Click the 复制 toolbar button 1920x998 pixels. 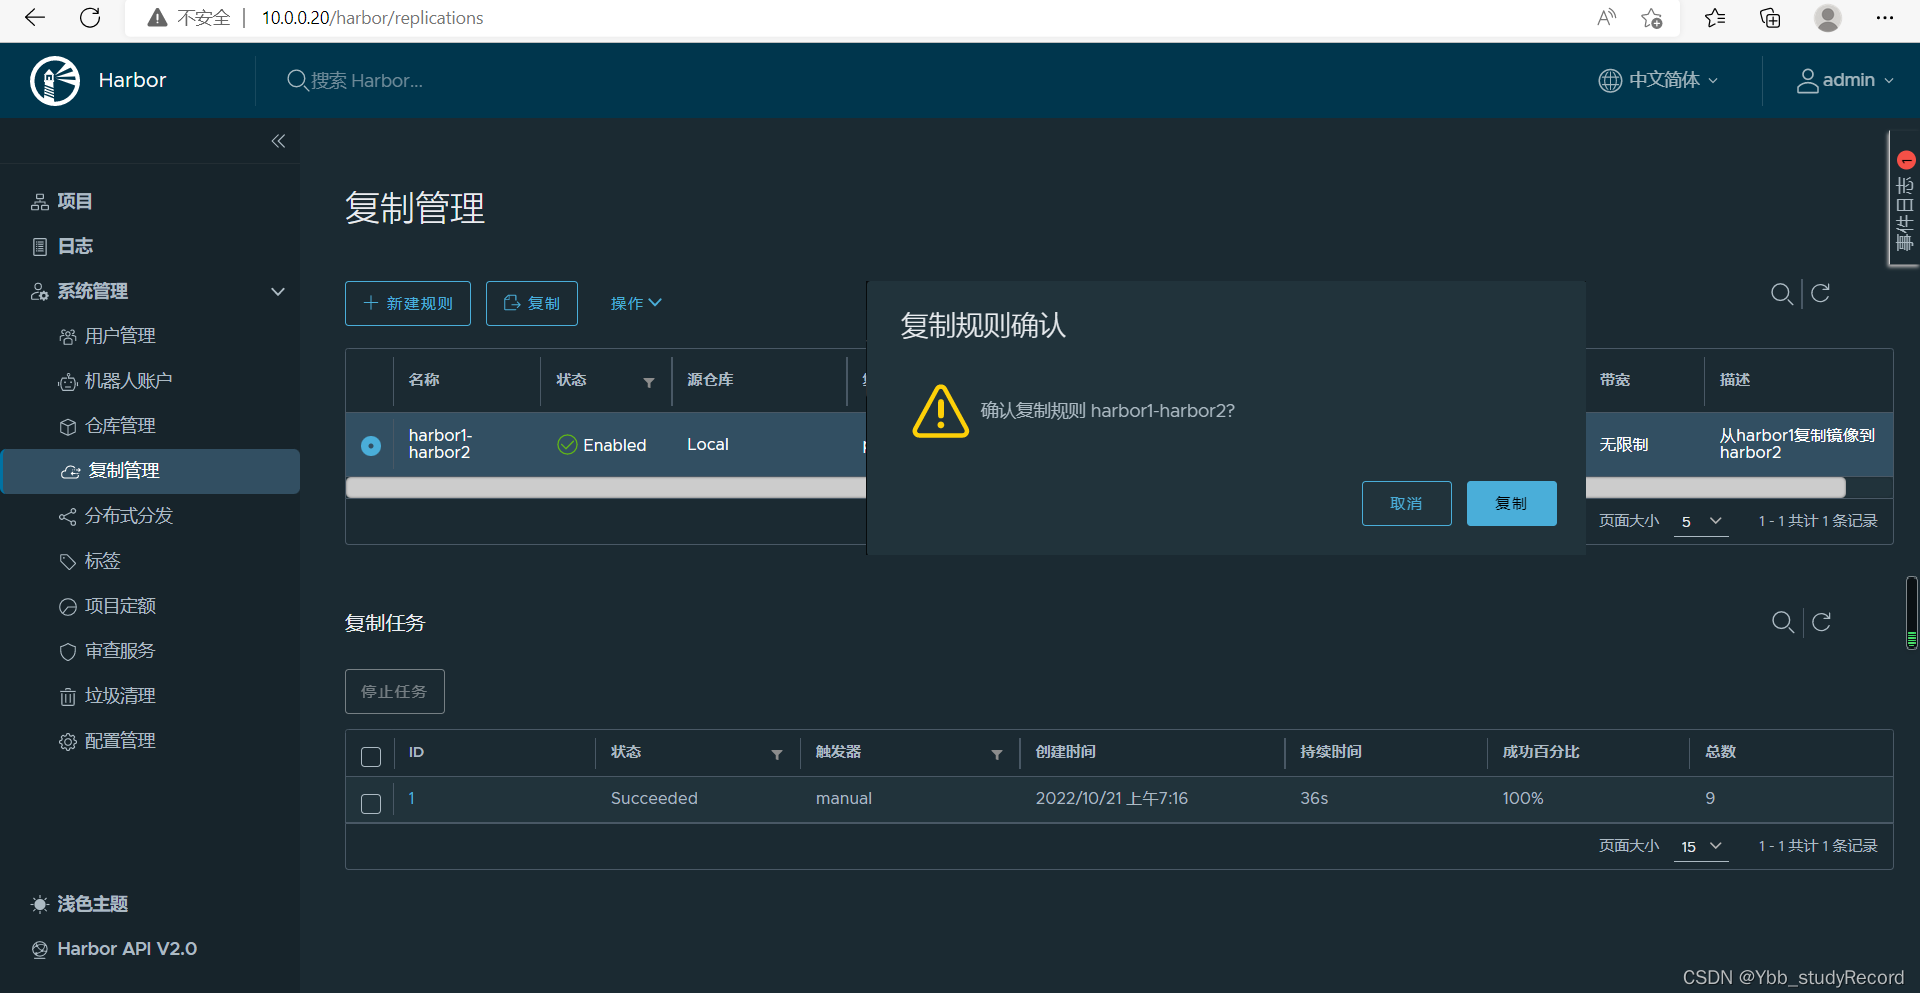click(x=532, y=303)
